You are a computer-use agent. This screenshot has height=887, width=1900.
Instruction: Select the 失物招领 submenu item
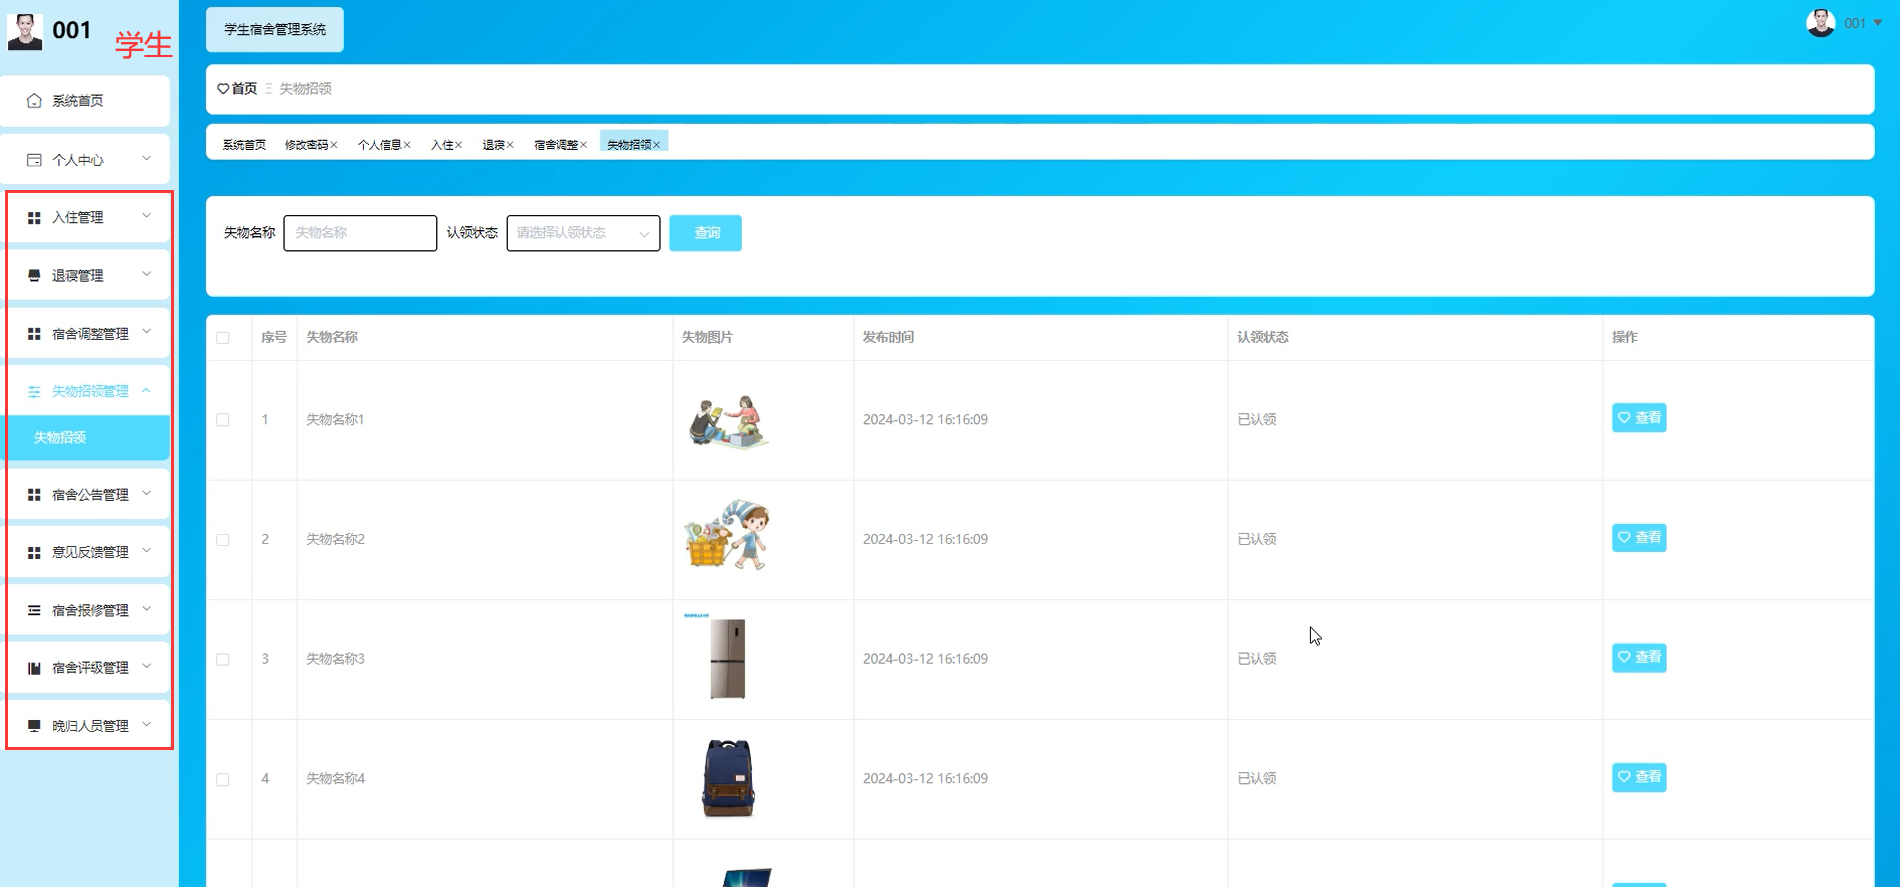(x=85, y=438)
